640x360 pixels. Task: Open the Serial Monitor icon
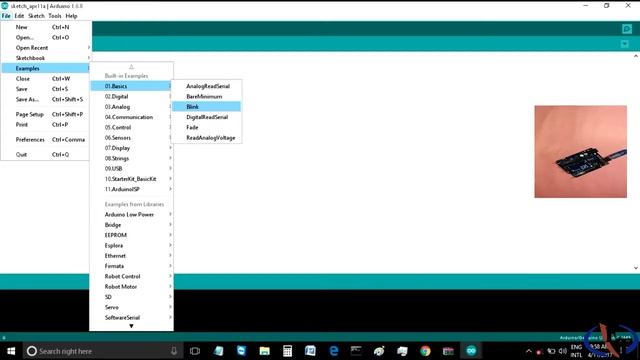coord(627,29)
